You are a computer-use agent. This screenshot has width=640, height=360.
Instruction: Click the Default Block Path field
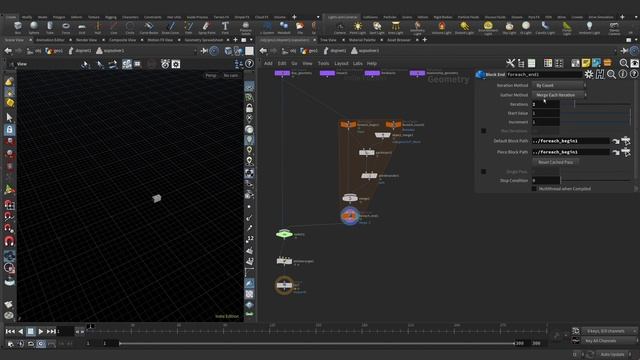coord(571,141)
